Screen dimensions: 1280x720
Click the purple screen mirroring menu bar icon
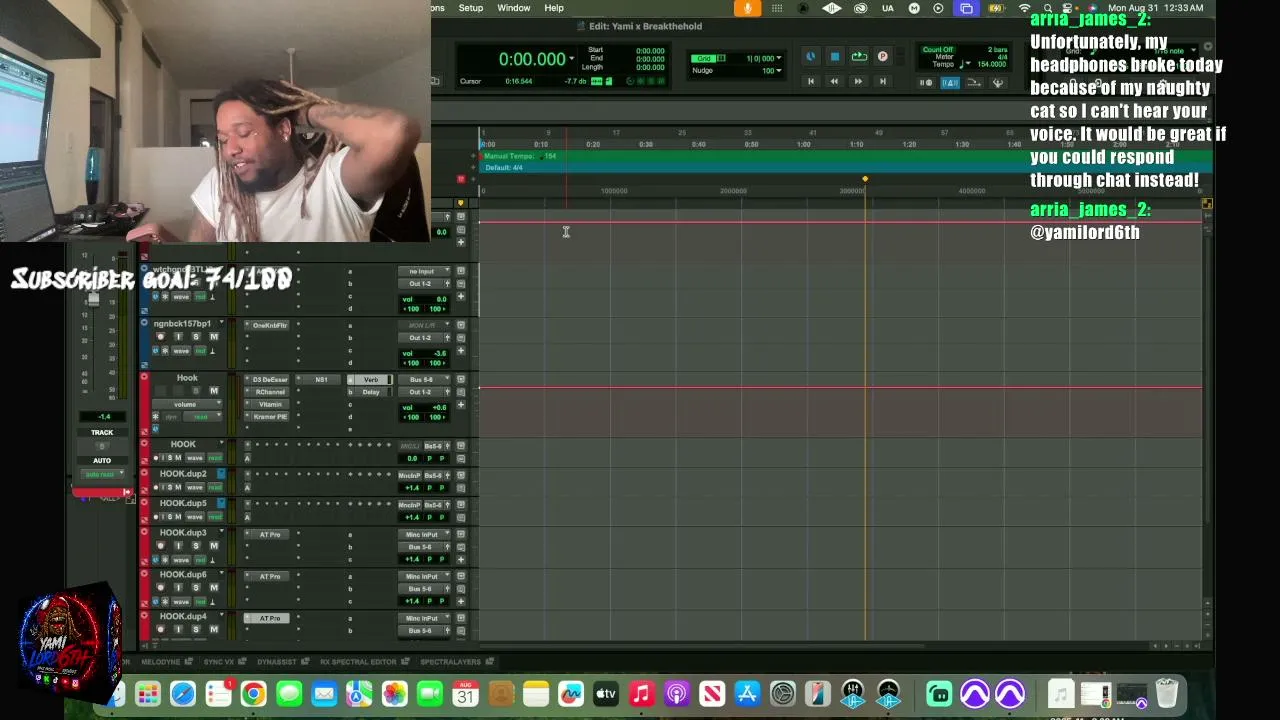[x=966, y=8]
